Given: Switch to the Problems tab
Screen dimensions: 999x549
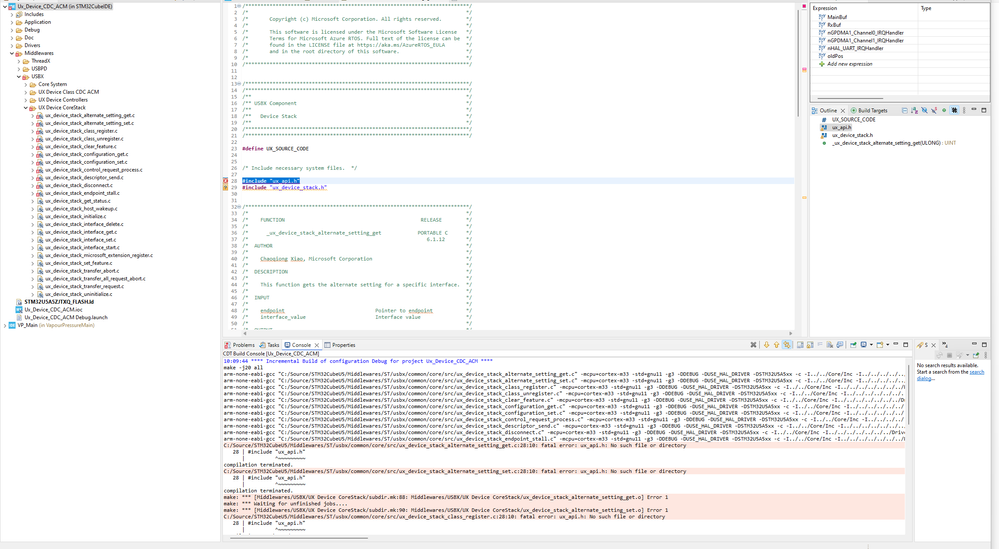Looking at the screenshot, I should point(240,345).
